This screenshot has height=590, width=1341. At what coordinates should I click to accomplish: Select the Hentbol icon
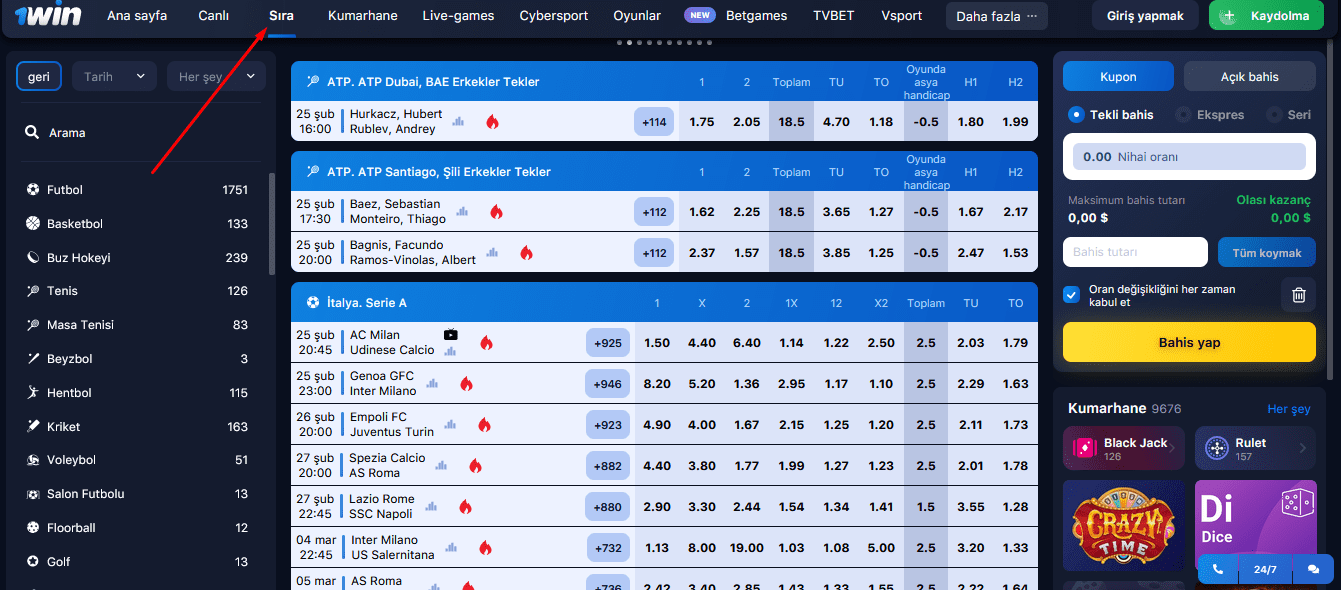pos(33,393)
